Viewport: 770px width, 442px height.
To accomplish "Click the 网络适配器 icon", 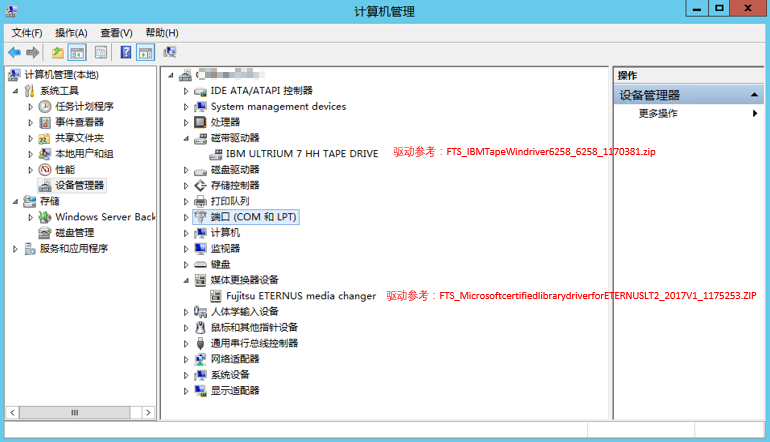I will tap(200, 359).
